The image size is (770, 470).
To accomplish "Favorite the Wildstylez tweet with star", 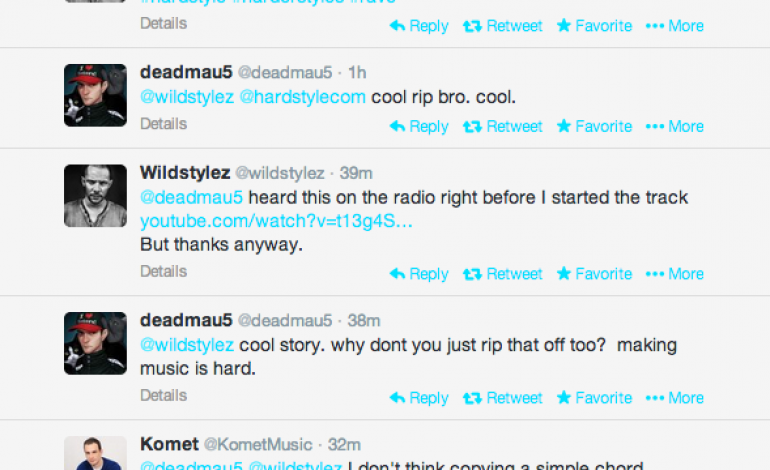I will pyautogui.click(x=594, y=274).
